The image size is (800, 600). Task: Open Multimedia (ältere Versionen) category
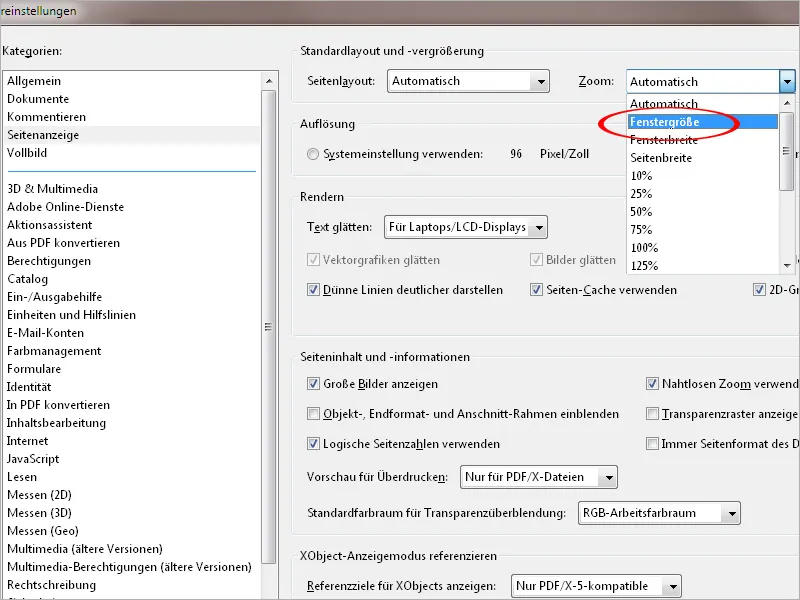pyautogui.click(x=85, y=549)
